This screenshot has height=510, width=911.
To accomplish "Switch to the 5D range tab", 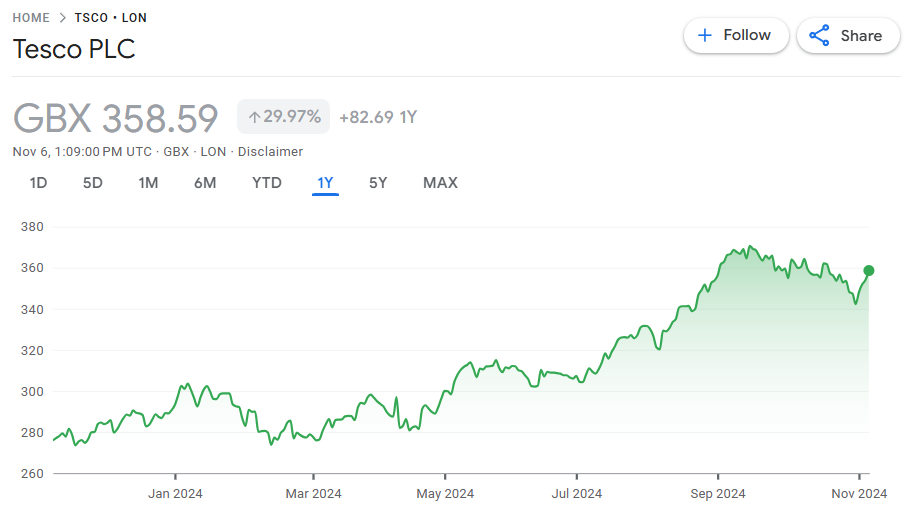I will [92, 183].
